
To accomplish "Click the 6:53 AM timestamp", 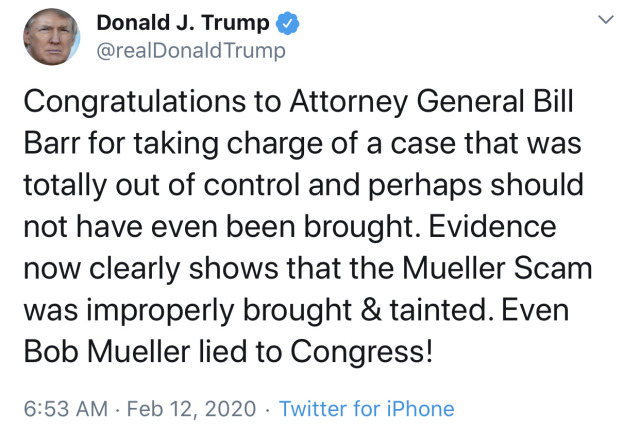I will click(x=66, y=408).
